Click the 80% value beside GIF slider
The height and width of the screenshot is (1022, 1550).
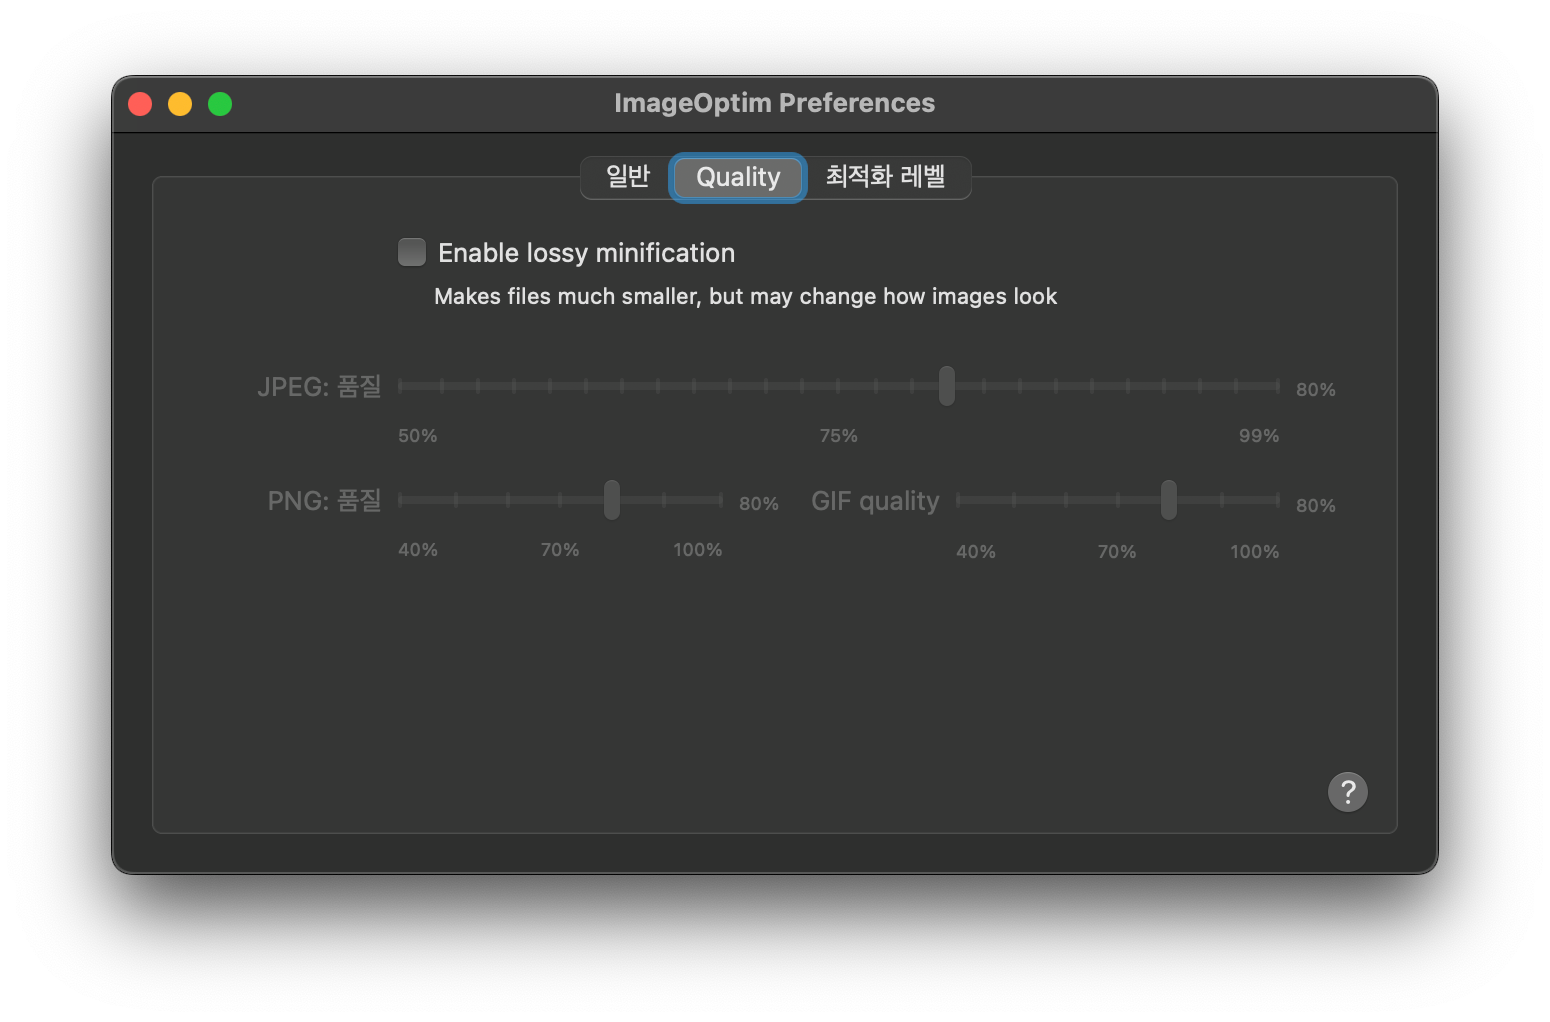[1316, 506]
